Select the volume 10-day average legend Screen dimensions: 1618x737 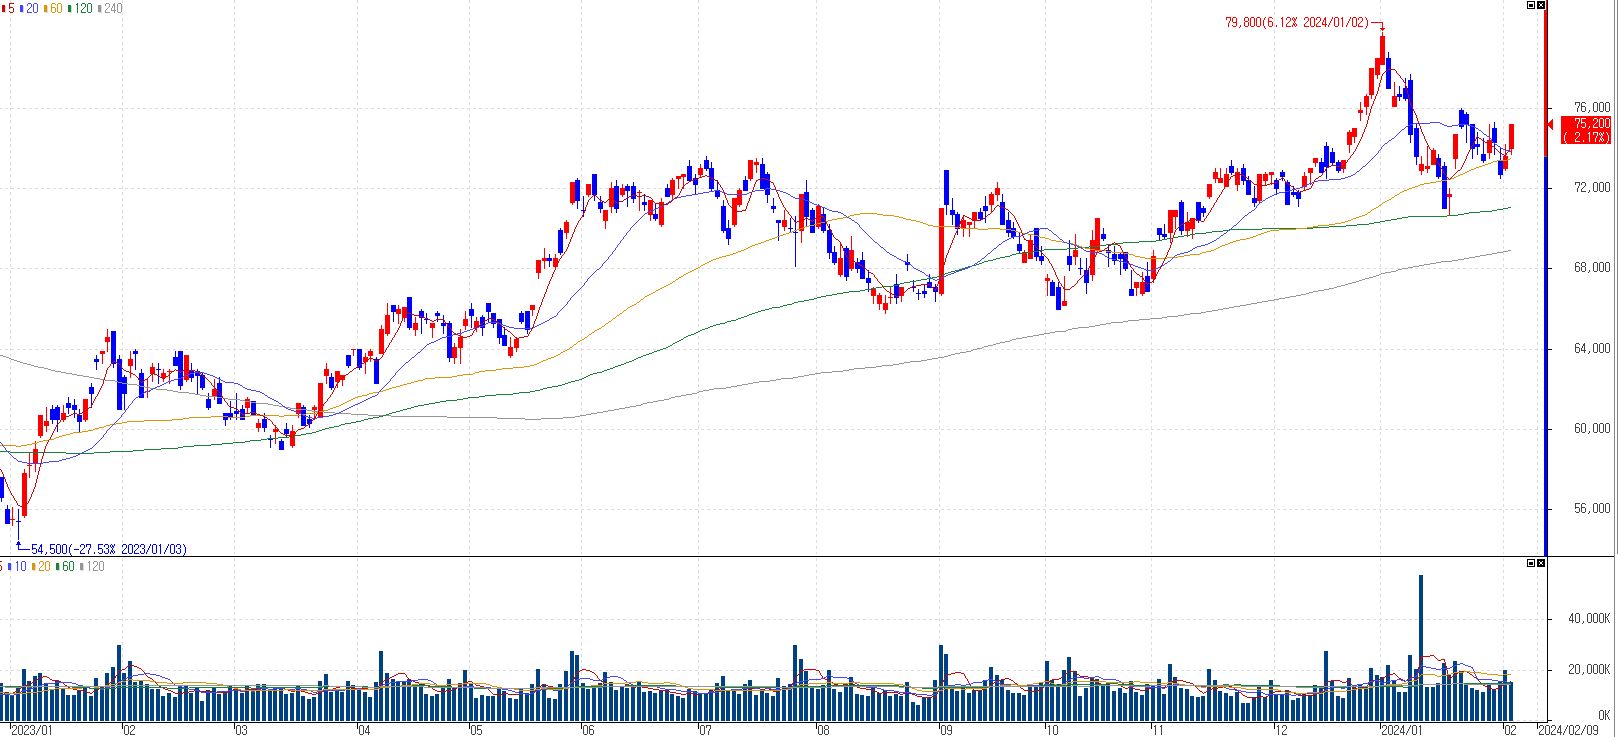(19, 566)
